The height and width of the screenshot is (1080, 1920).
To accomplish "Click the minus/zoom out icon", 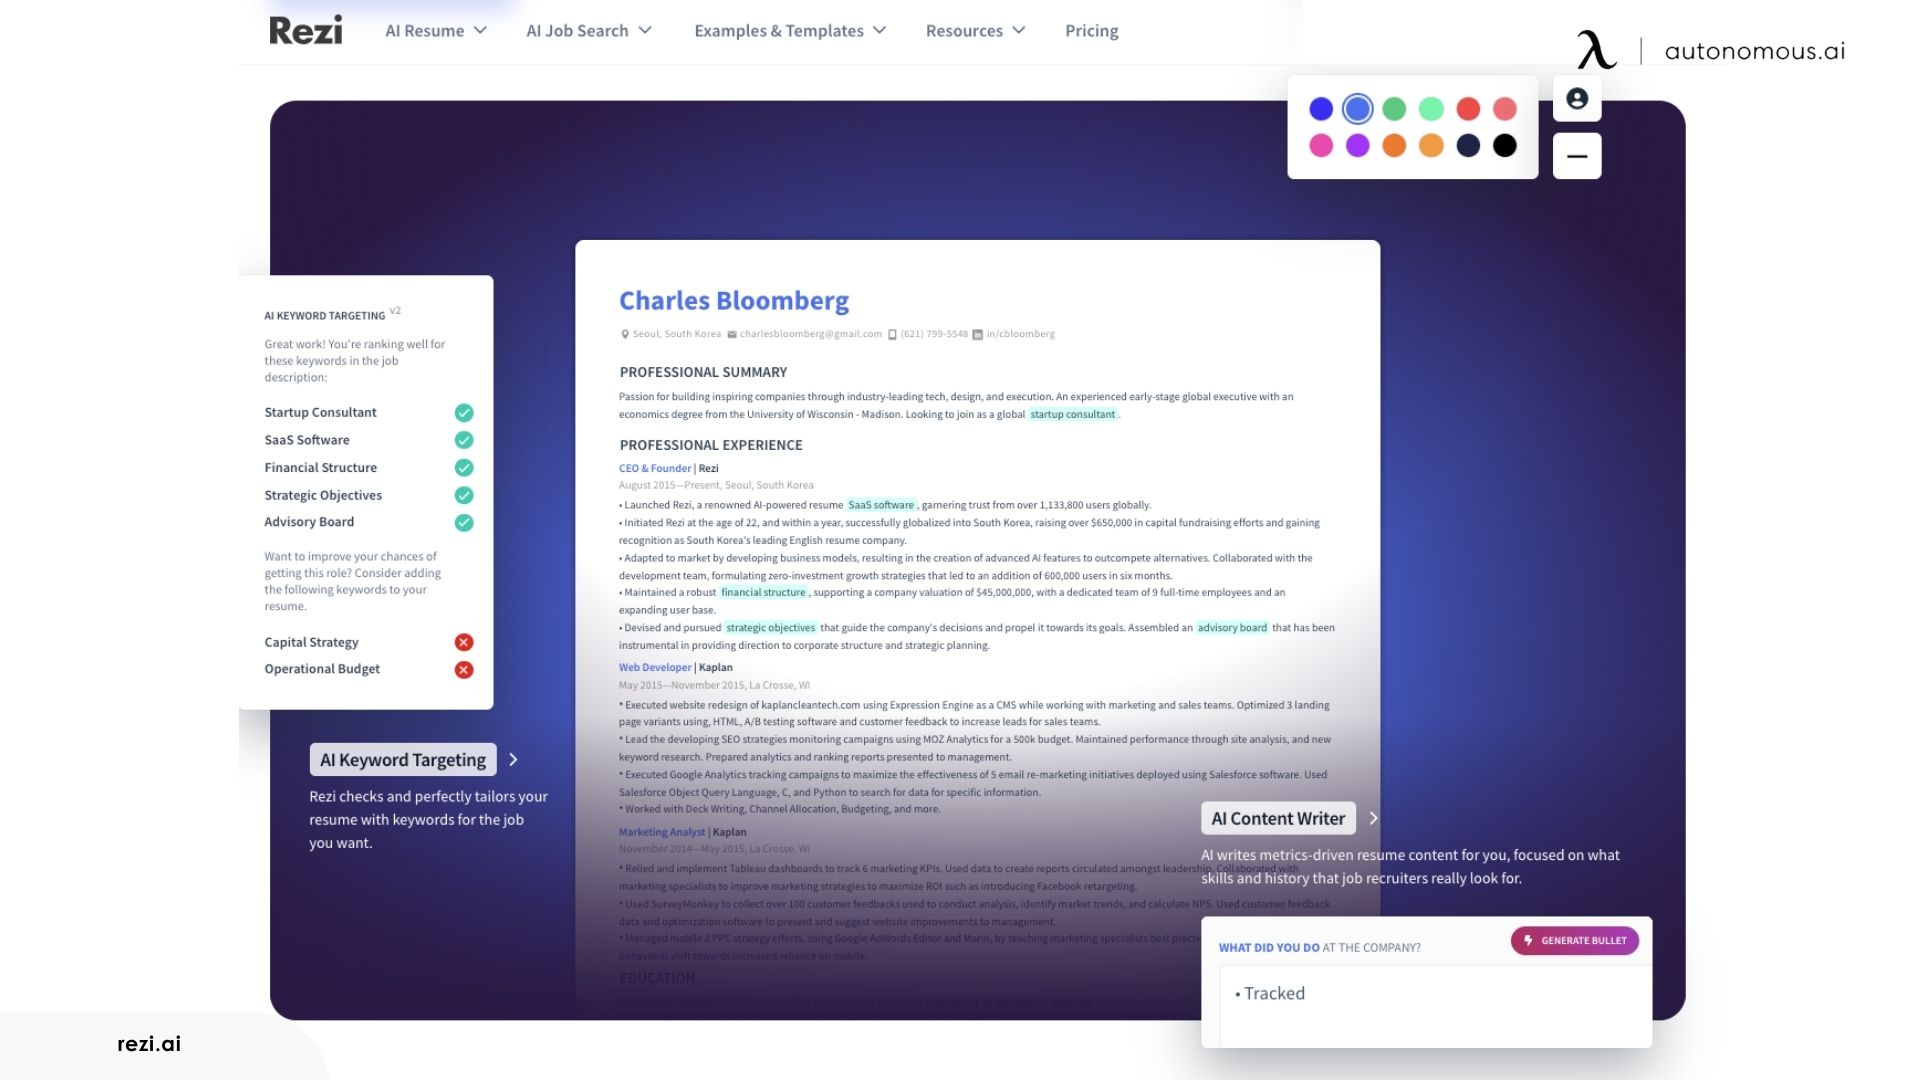I will point(1576,156).
